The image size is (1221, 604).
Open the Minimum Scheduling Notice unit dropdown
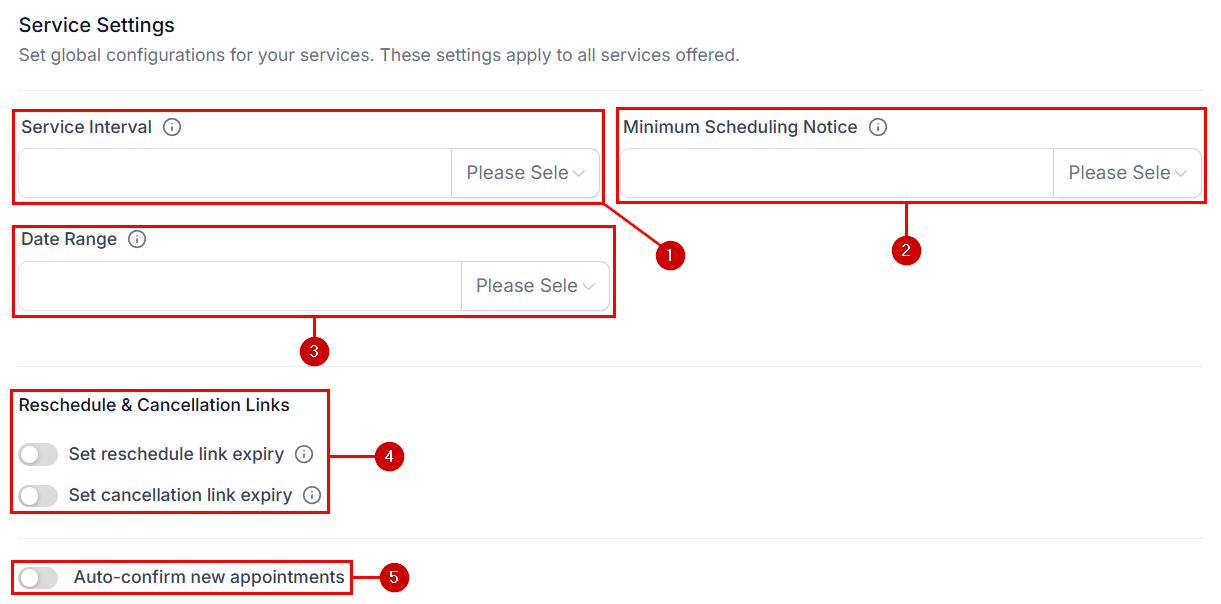[1127, 173]
